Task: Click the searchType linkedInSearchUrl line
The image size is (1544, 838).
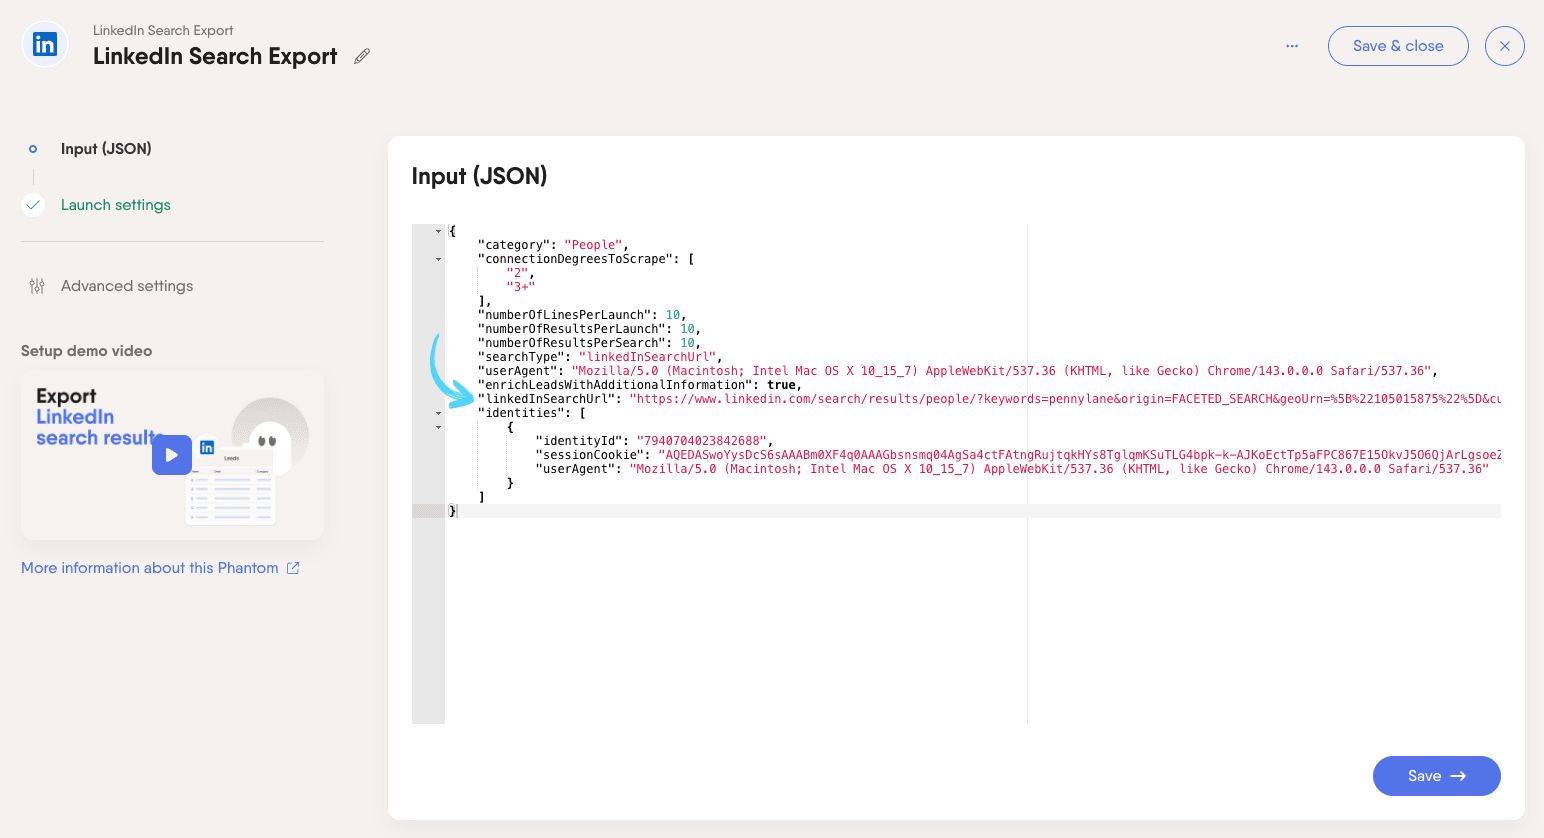Action: (x=600, y=357)
